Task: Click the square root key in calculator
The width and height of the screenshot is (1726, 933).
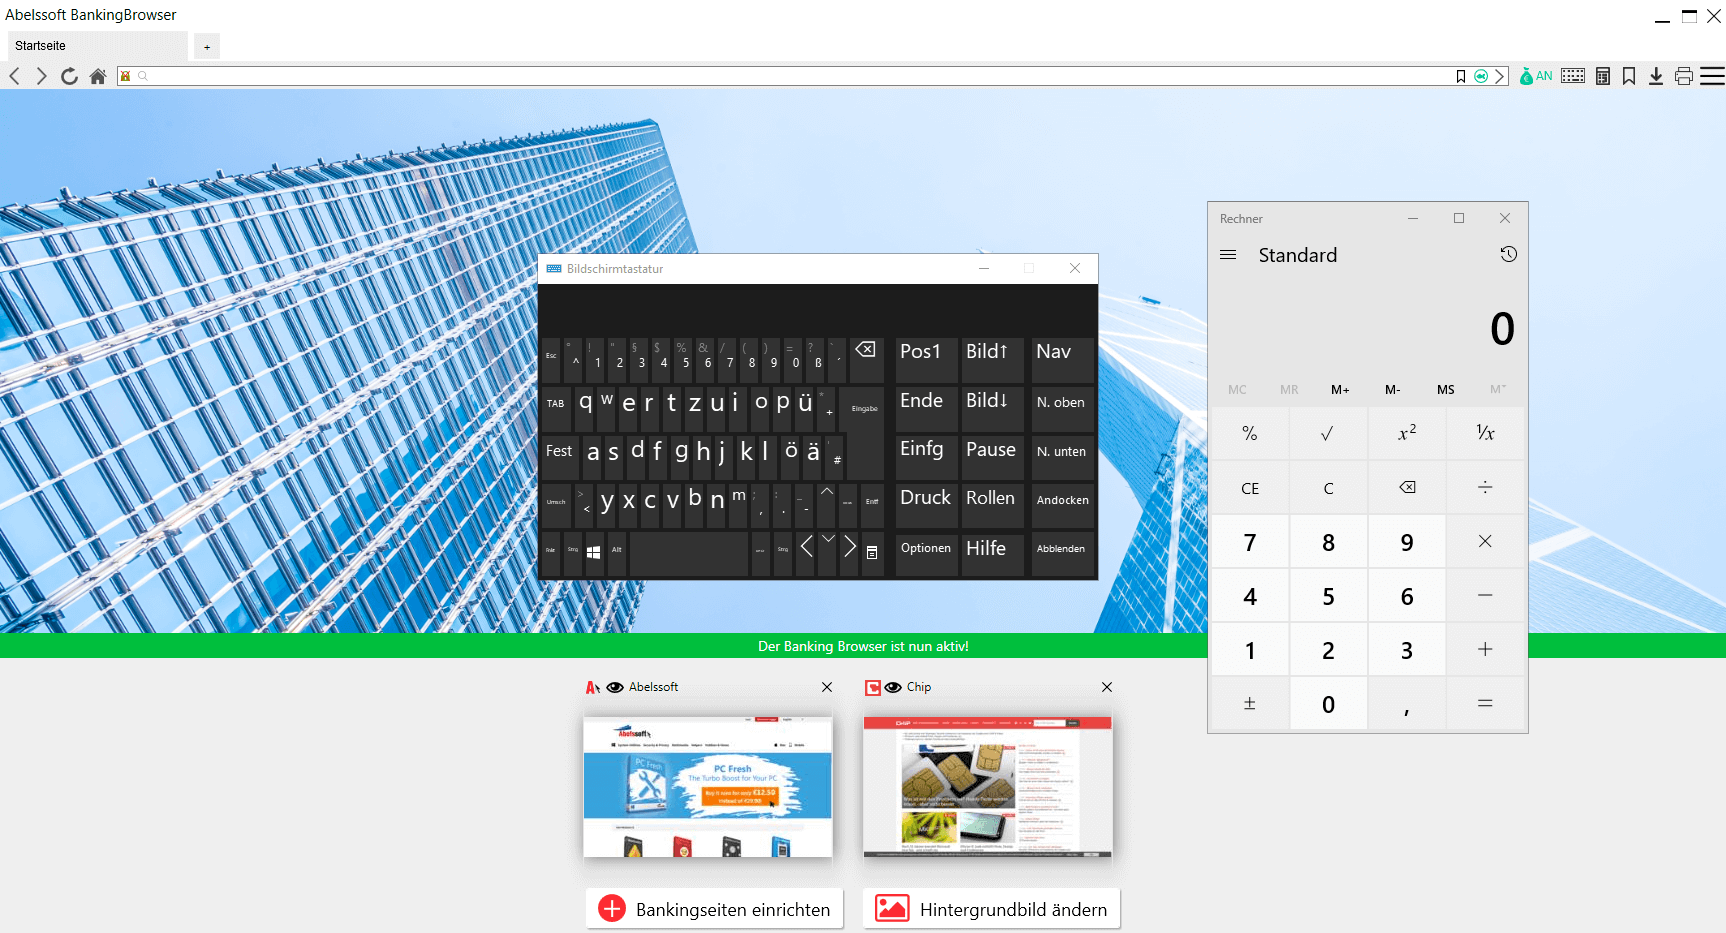Action: (1328, 433)
